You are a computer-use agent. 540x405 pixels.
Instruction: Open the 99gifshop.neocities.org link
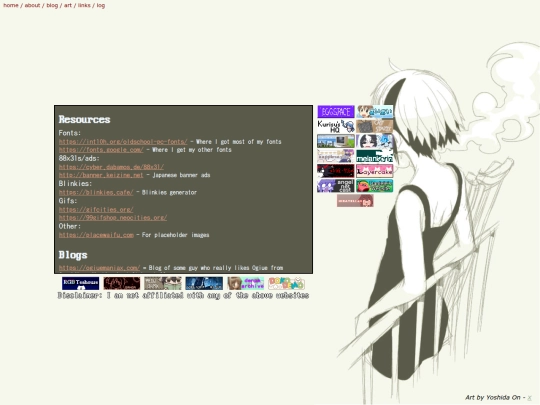click(113, 218)
